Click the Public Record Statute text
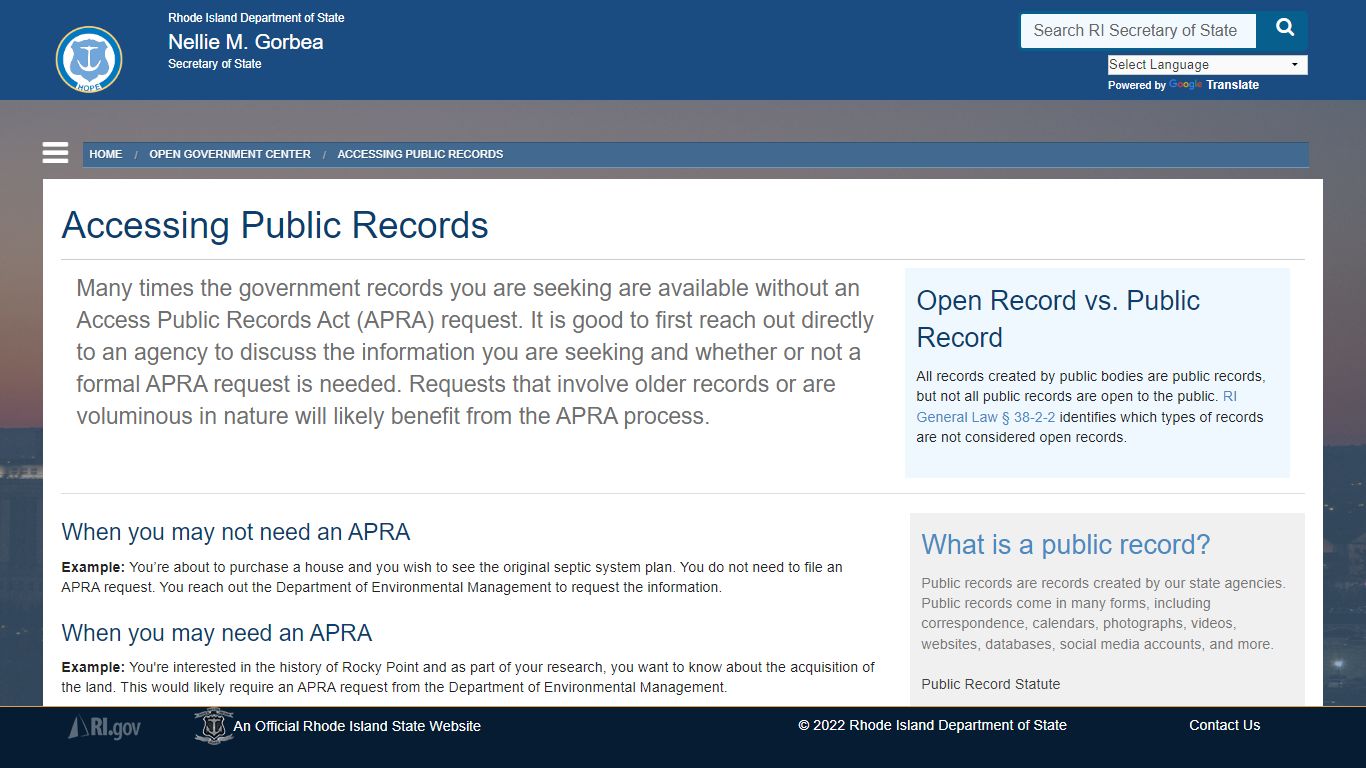This screenshot has width=1366, height=768. (990, 684)
